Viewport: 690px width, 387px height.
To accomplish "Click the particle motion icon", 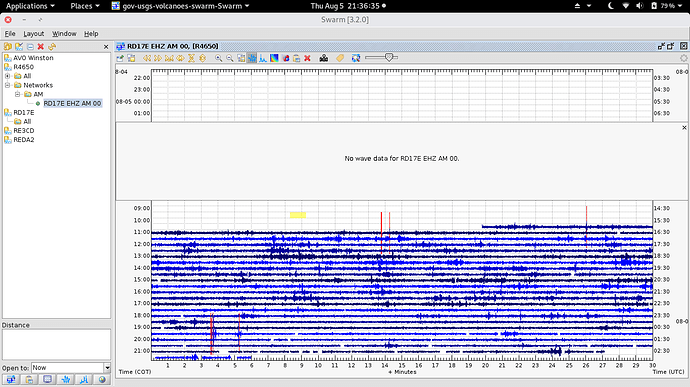I will point(286,58).
